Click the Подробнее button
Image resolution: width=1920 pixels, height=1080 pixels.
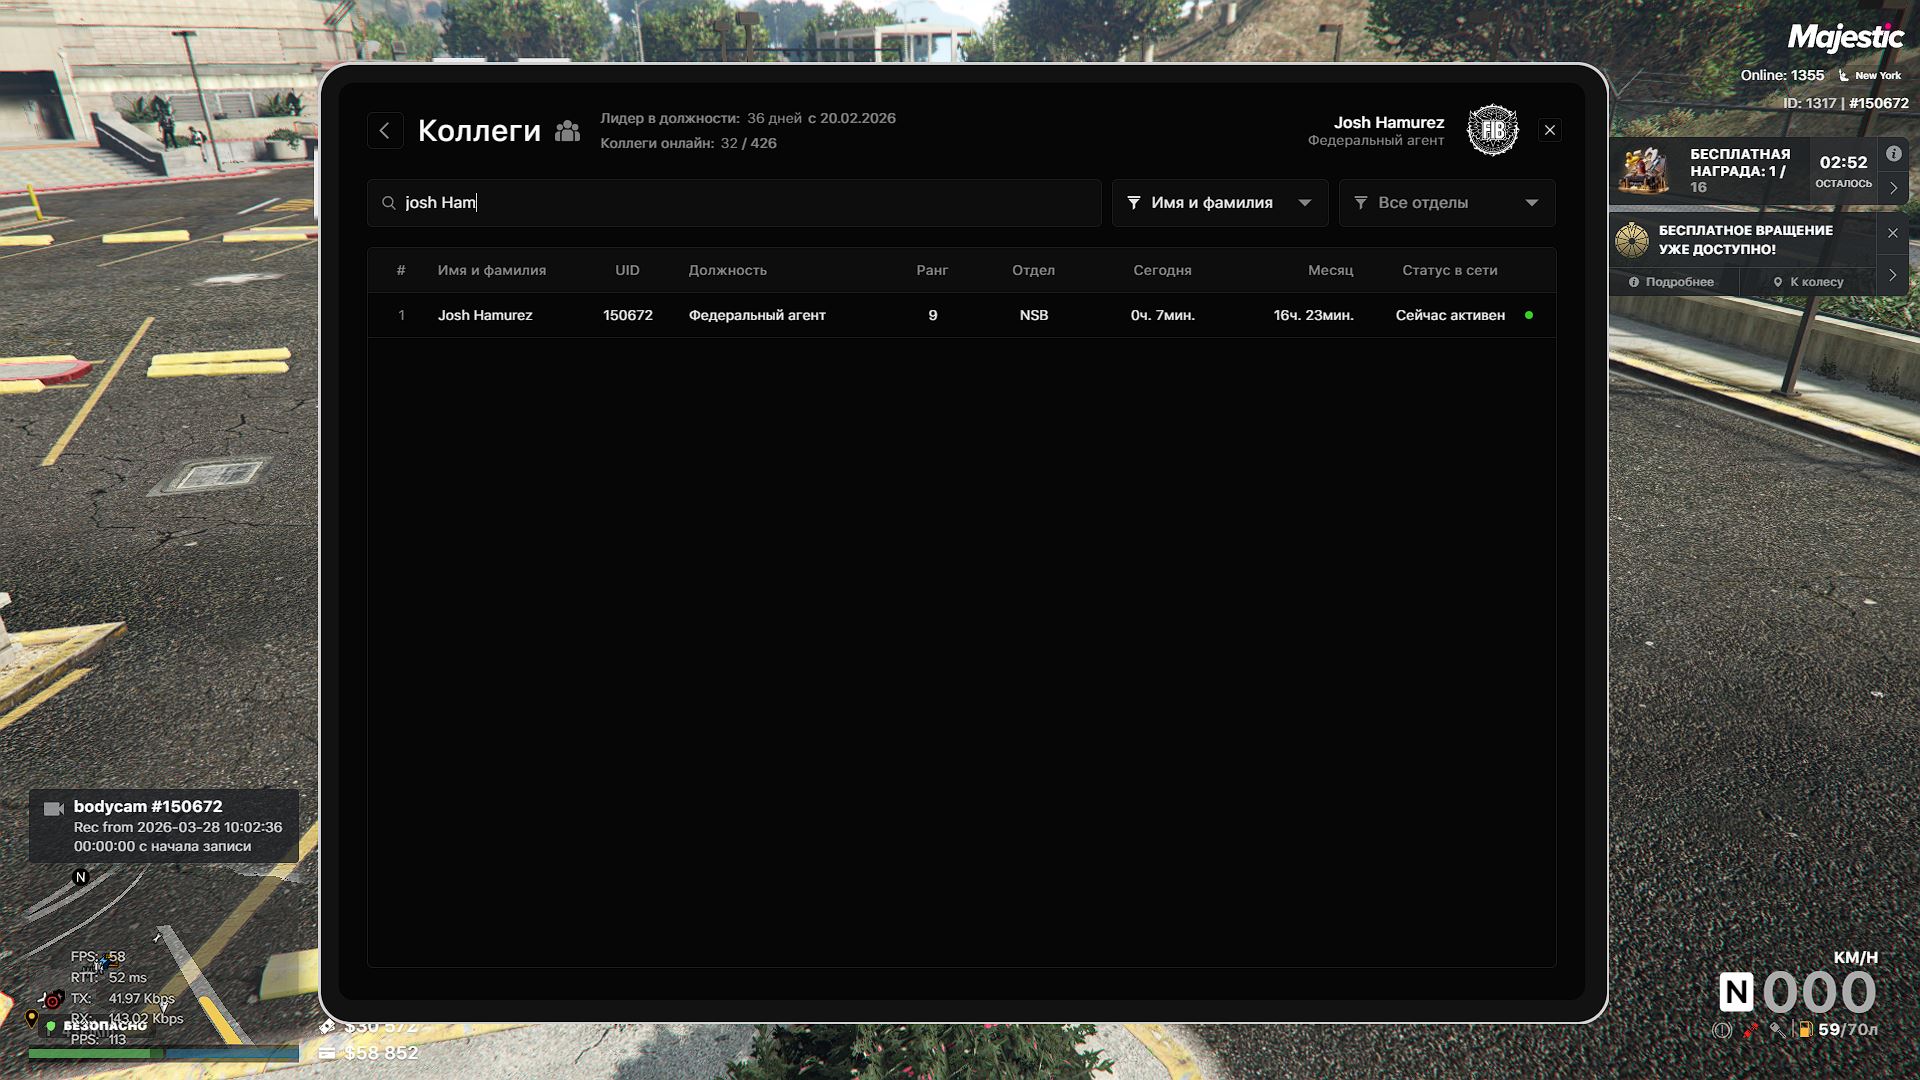(x=1672, y=282)
